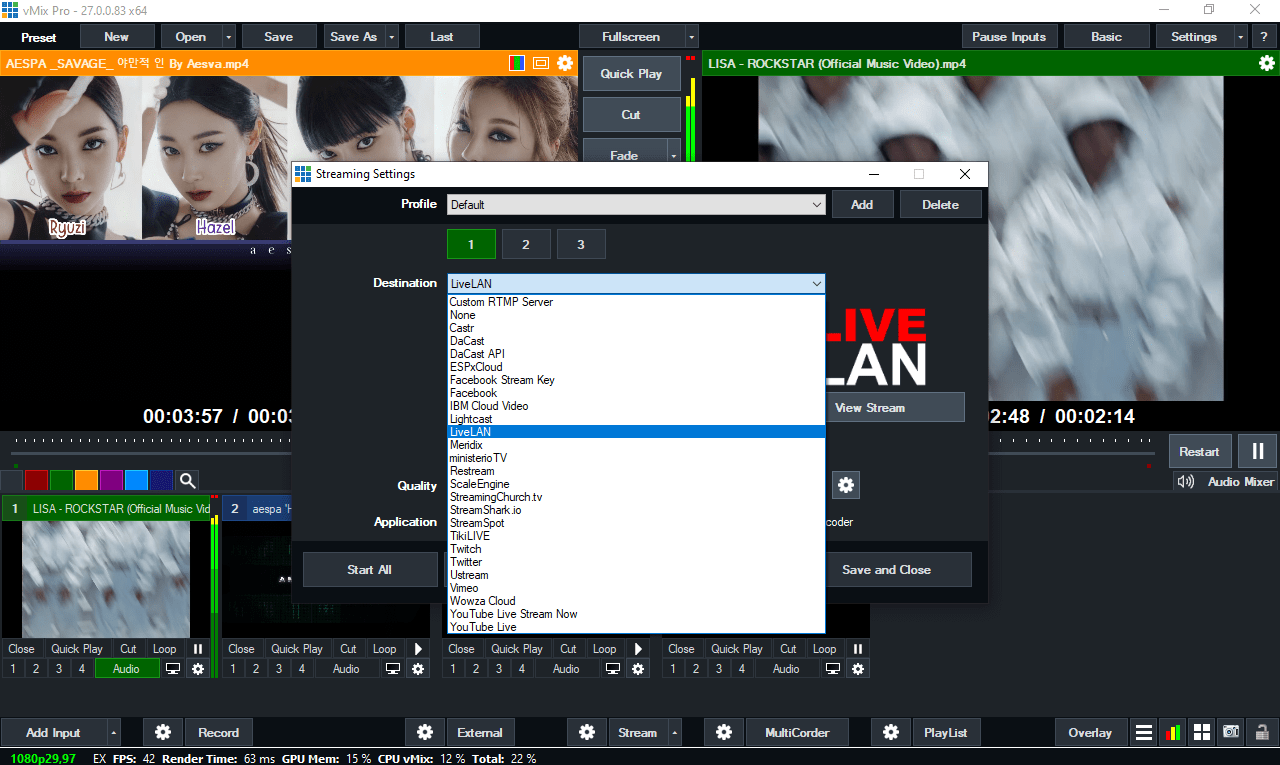Toggle overlay 2 on the fourth input tile

[x=696, y=668]
